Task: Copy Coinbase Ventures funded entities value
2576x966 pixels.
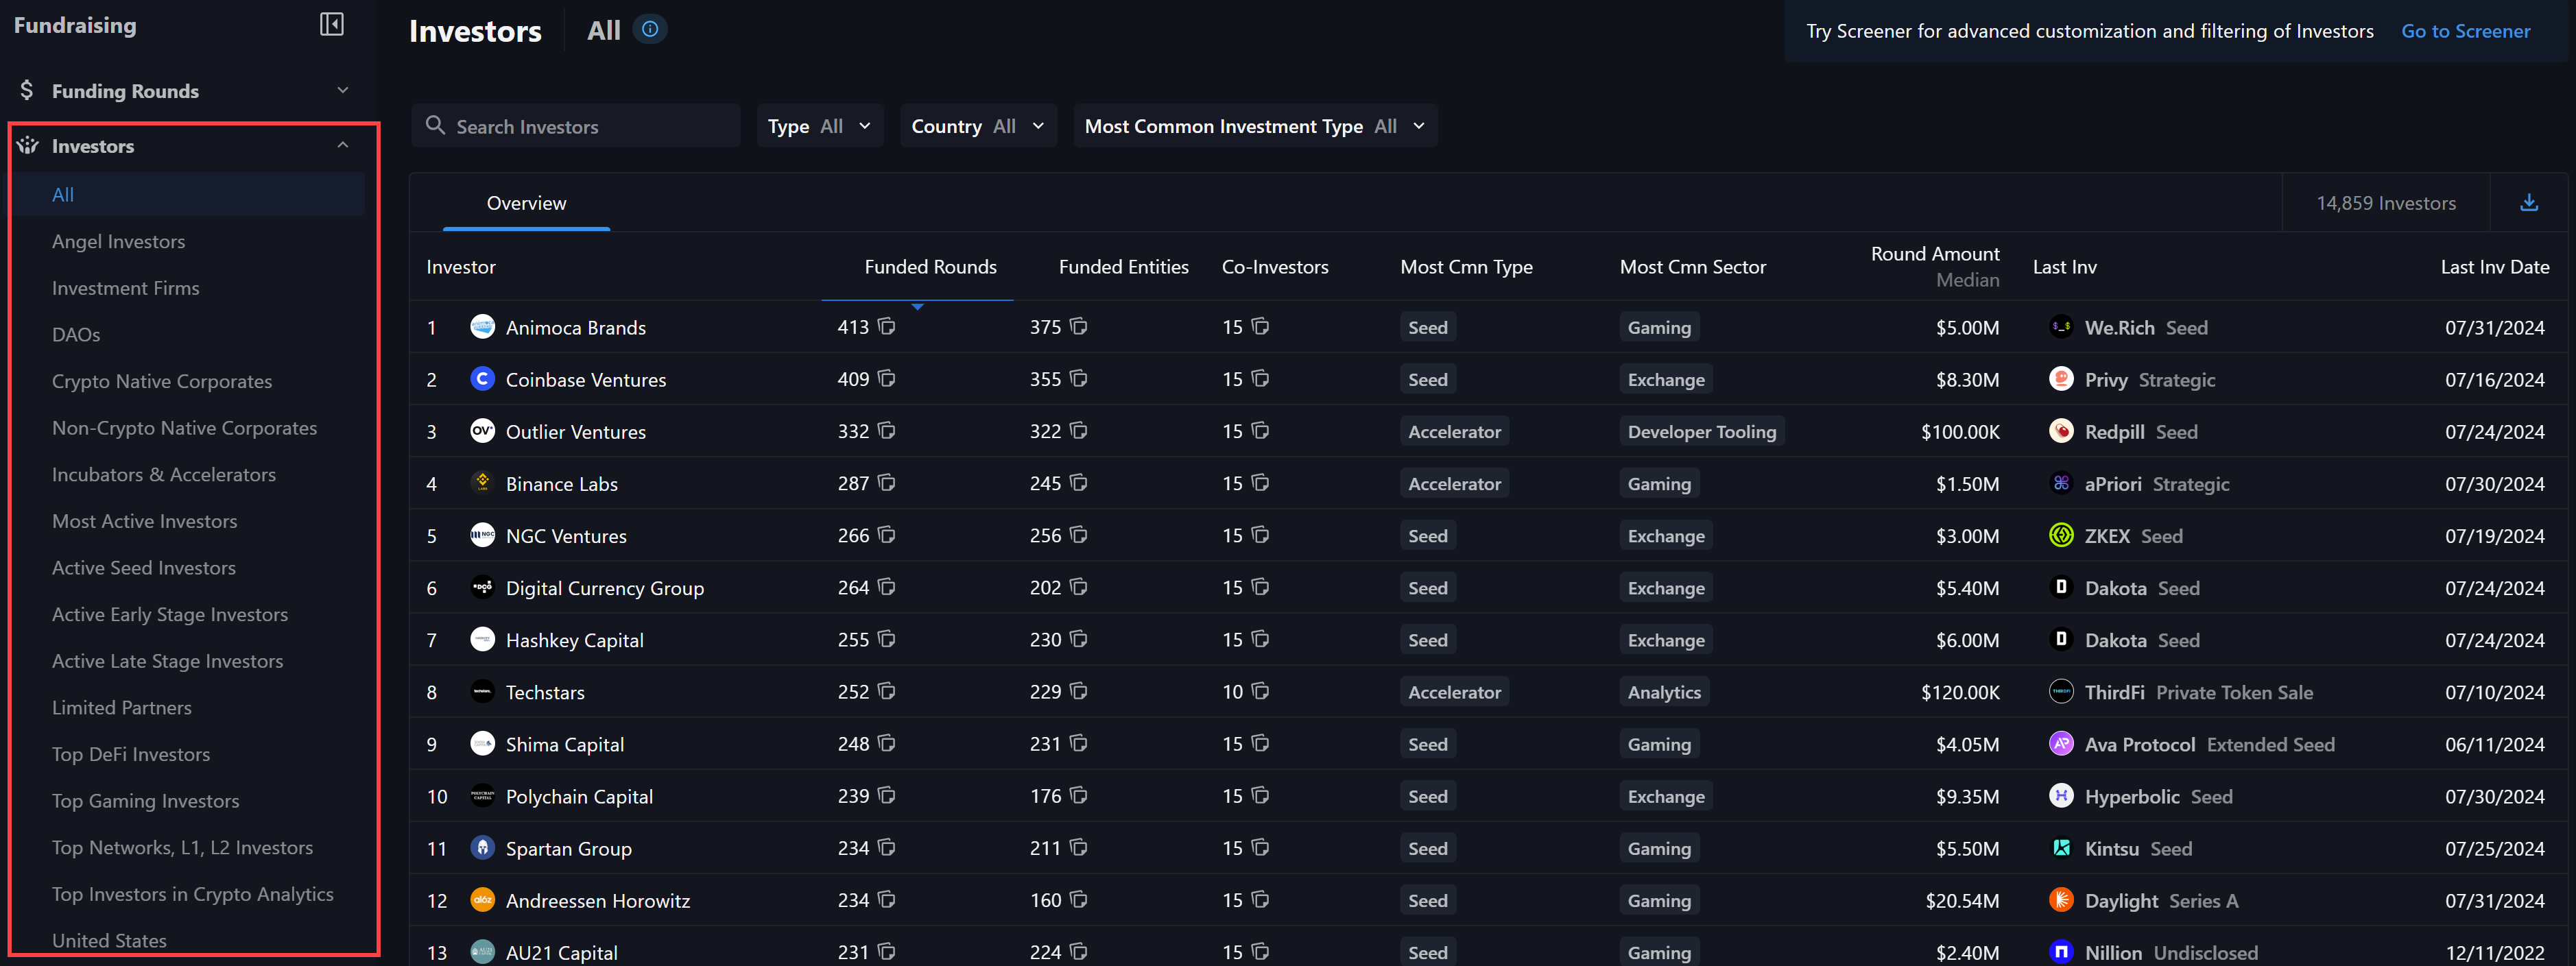Action: click(1078, 378)
